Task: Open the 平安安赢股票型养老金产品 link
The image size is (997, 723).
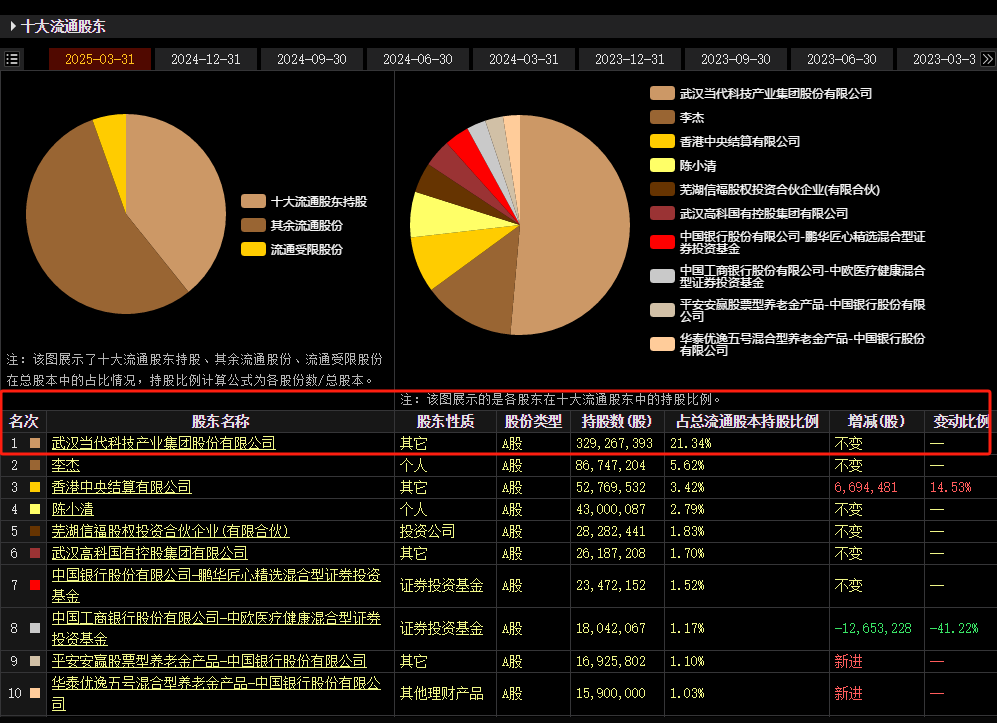Action: 207,661
